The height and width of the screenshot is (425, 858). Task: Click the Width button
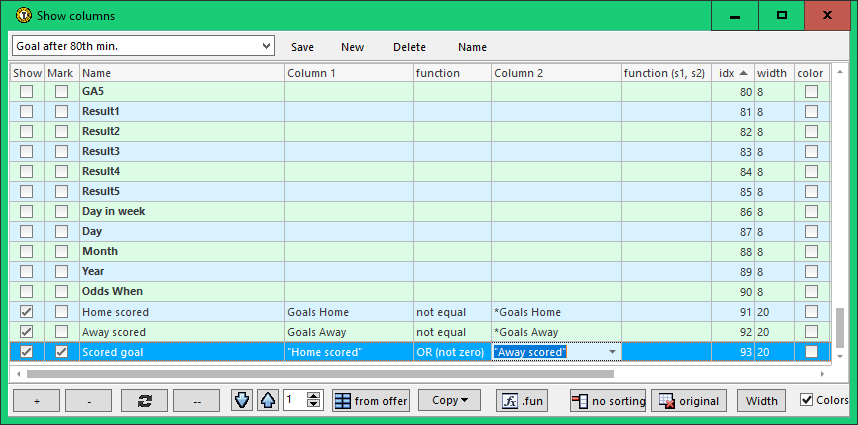click(761, 401)
